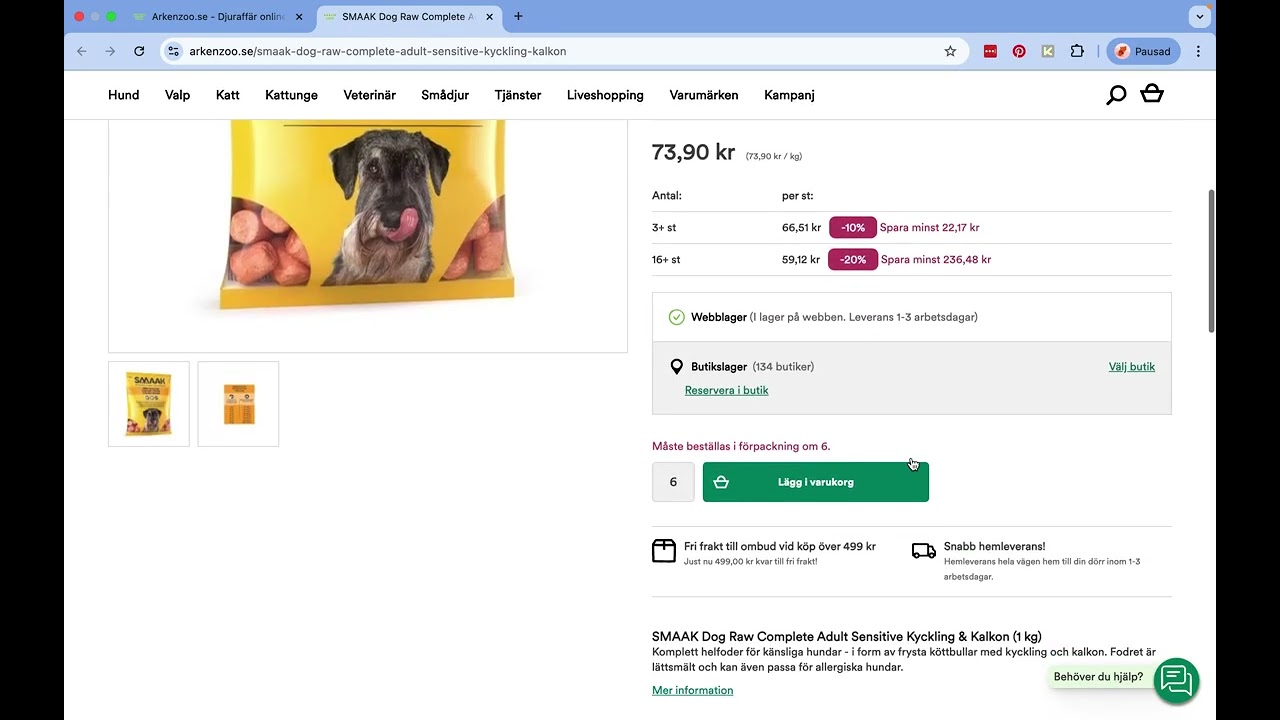Click the site information icon in address bar
This screenshot has height=720, width=1280.
pyautogui.click(x=173, y=51)
